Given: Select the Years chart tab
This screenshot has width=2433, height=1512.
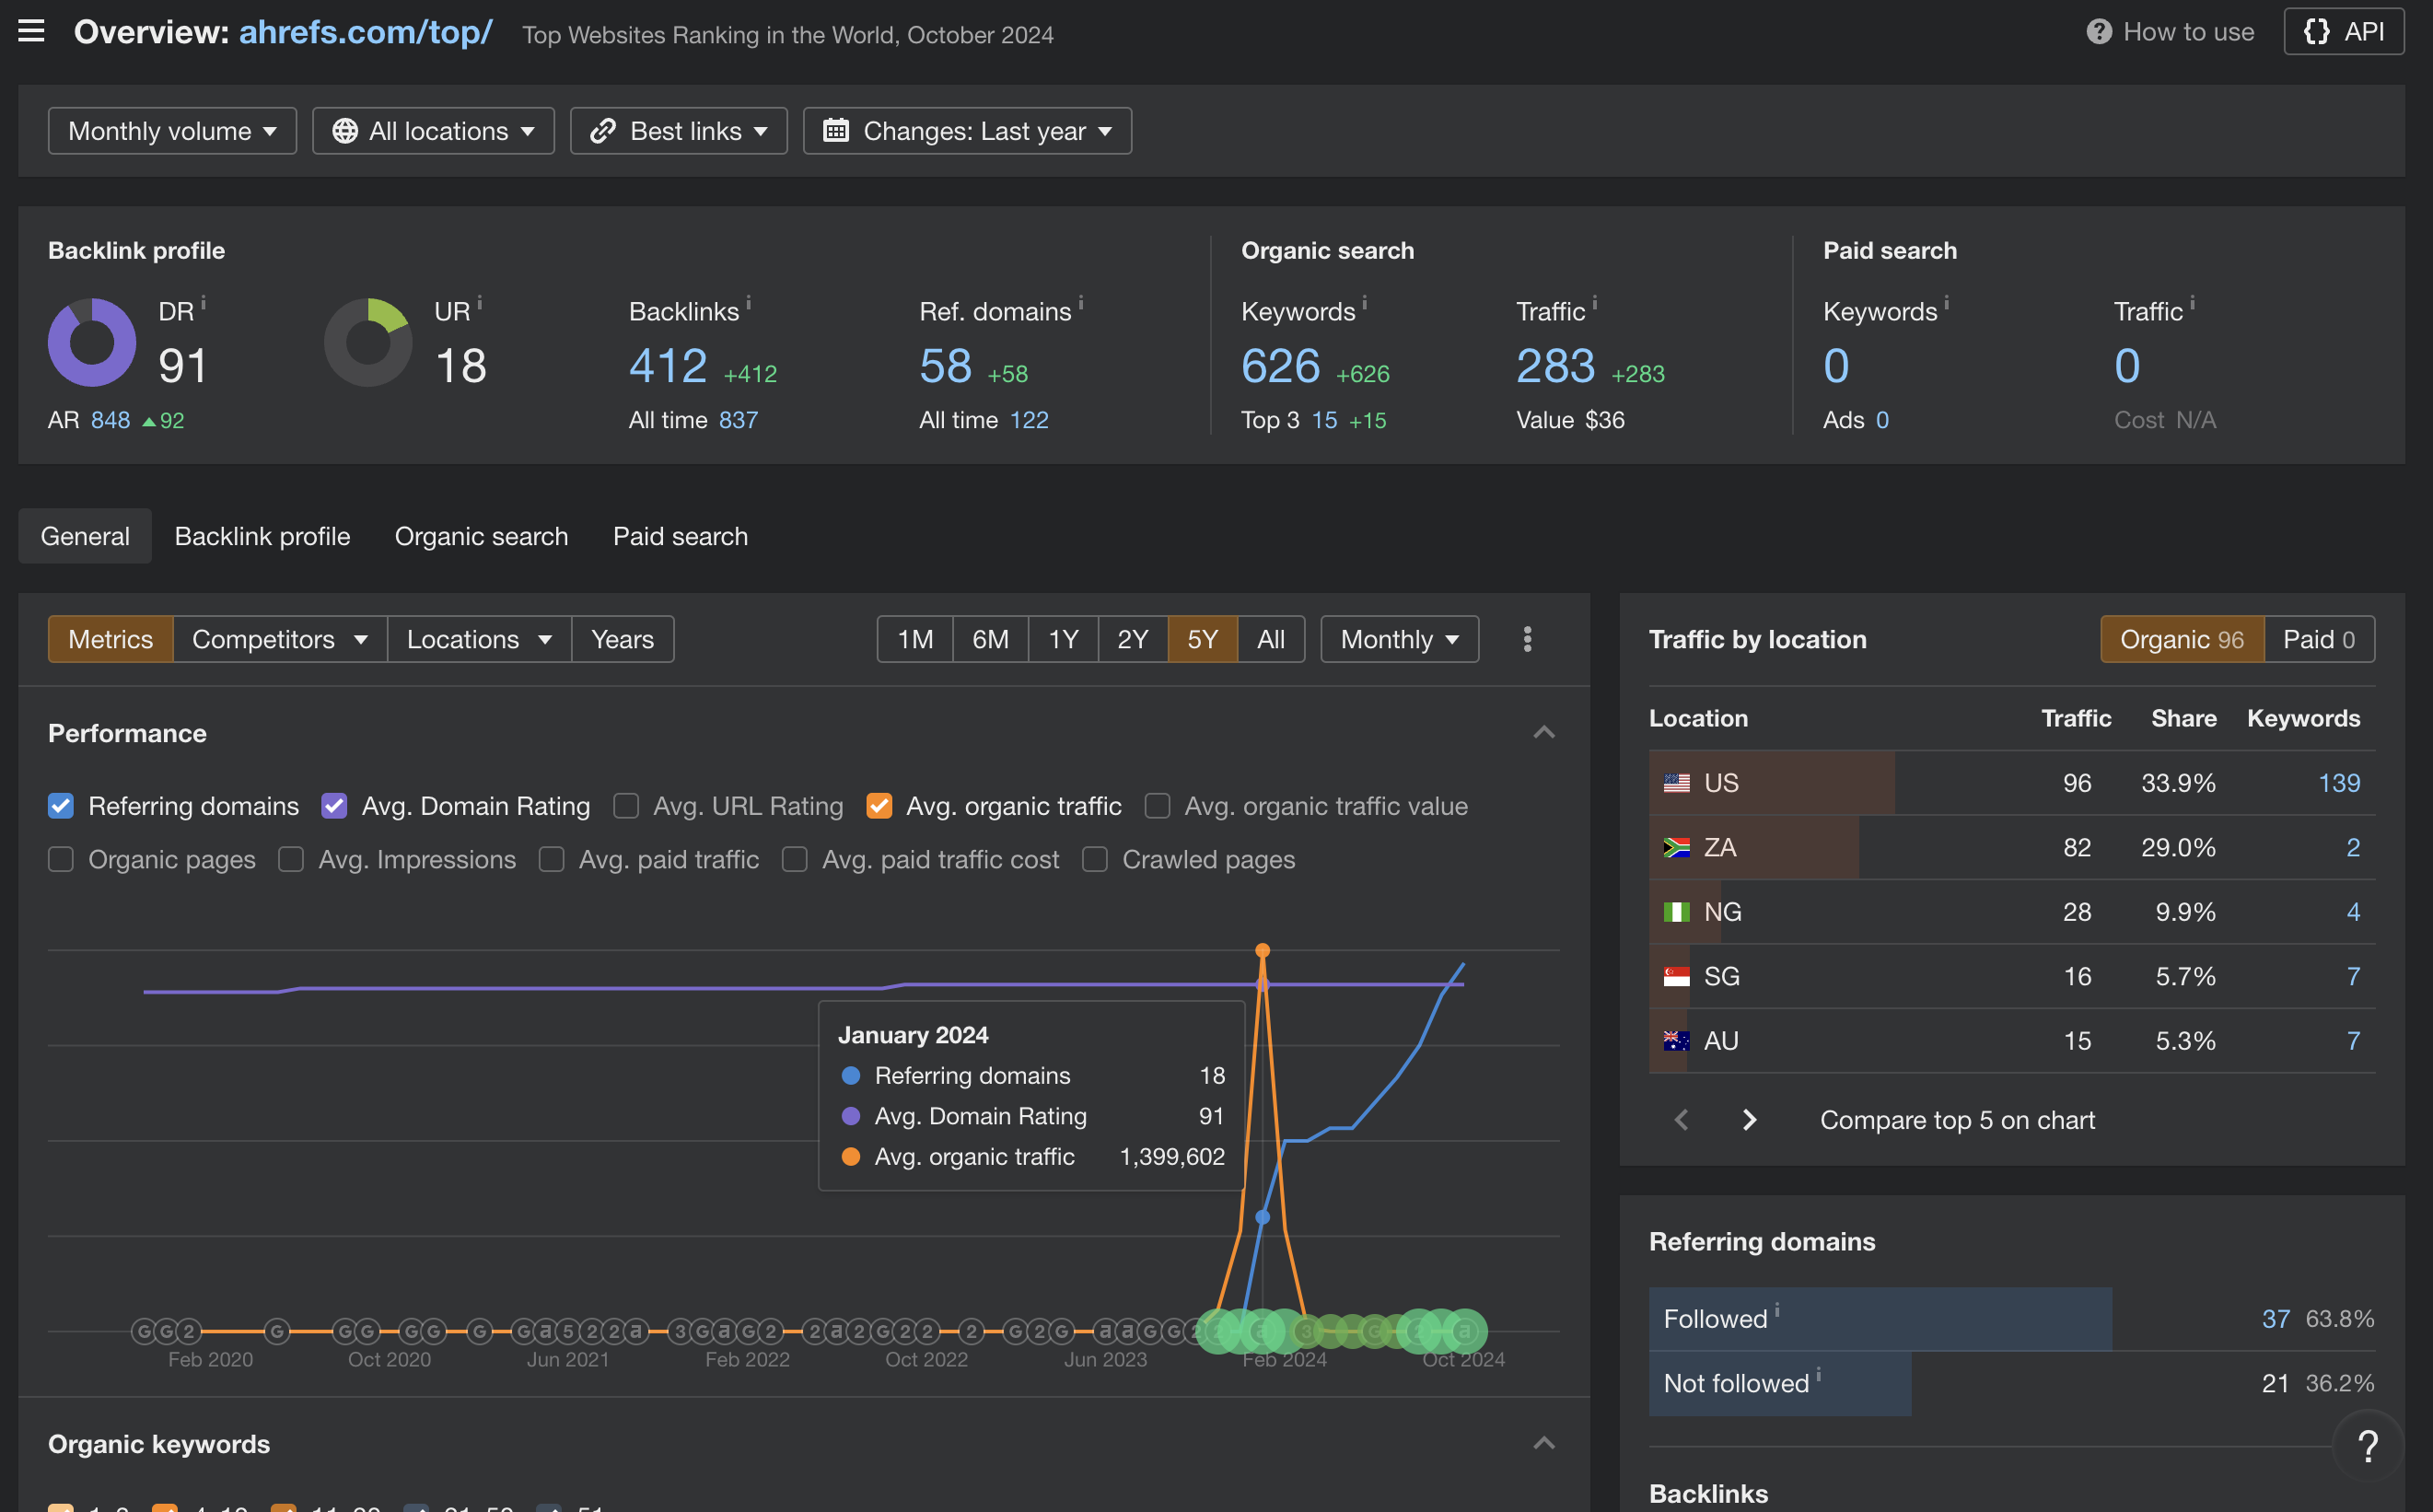Looking at the screenshot, I should click(622, 639).
